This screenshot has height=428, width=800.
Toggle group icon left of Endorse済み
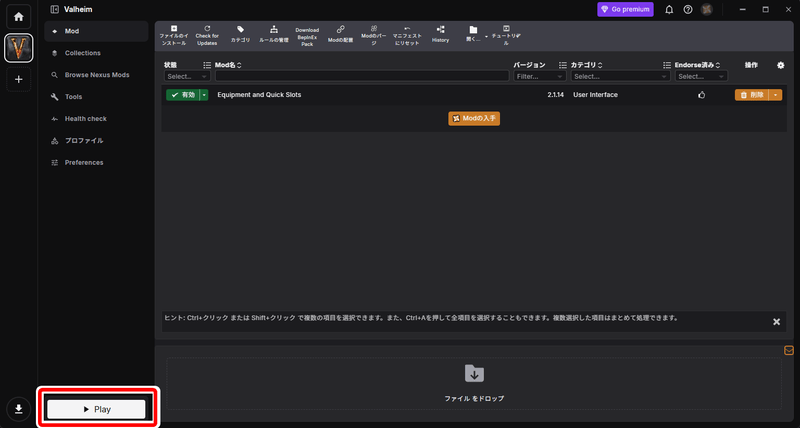667,65
